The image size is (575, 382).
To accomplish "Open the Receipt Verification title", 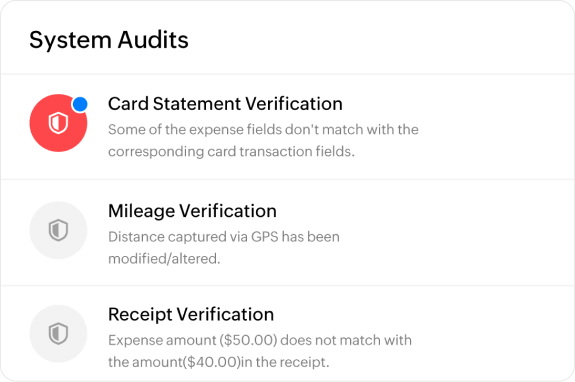I will click(x=191, y=315).
